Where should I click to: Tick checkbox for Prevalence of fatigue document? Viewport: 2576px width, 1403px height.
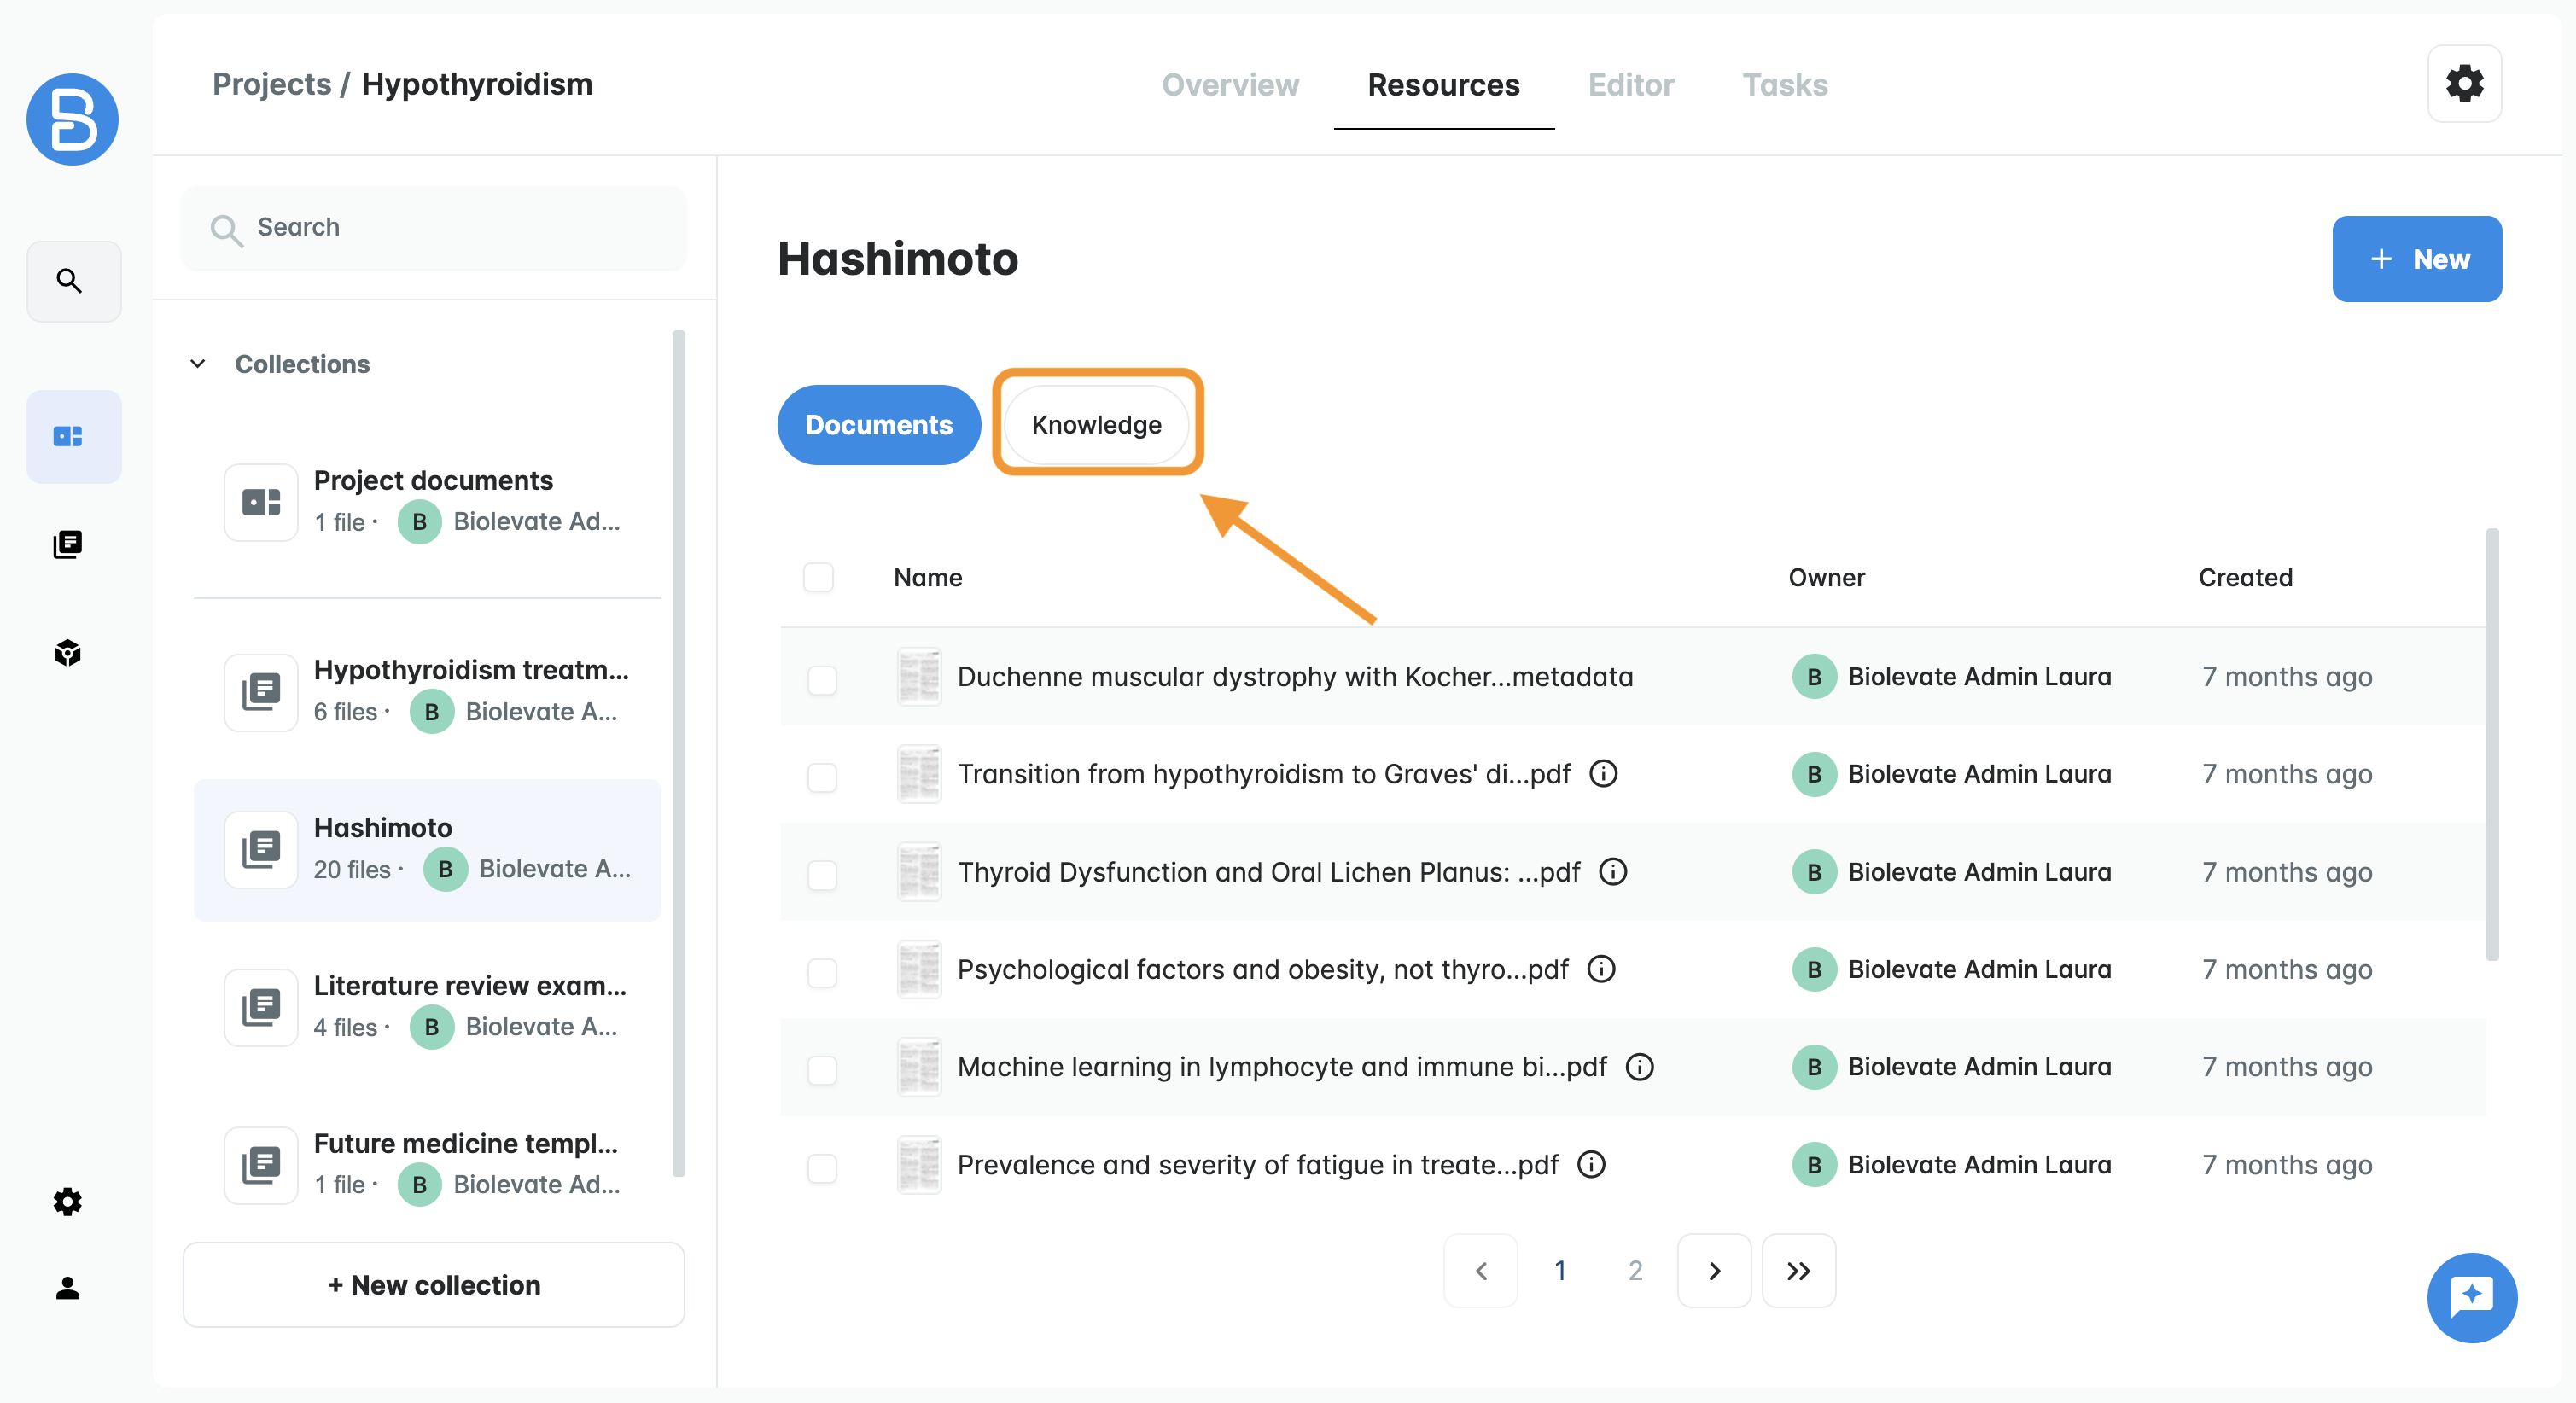click(822, 1167)
